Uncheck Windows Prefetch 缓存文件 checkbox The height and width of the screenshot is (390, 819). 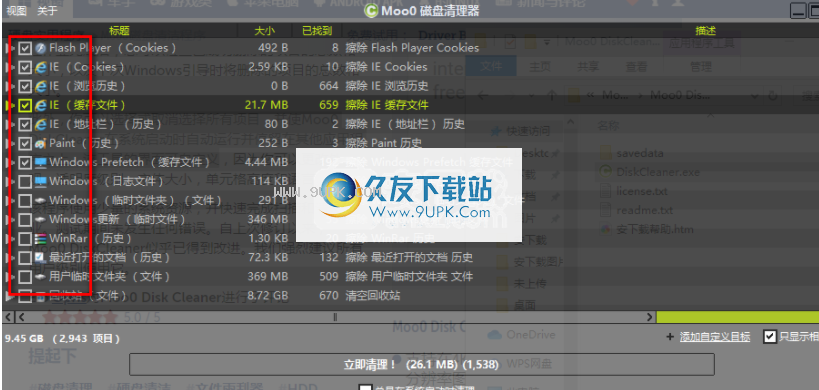25,162
